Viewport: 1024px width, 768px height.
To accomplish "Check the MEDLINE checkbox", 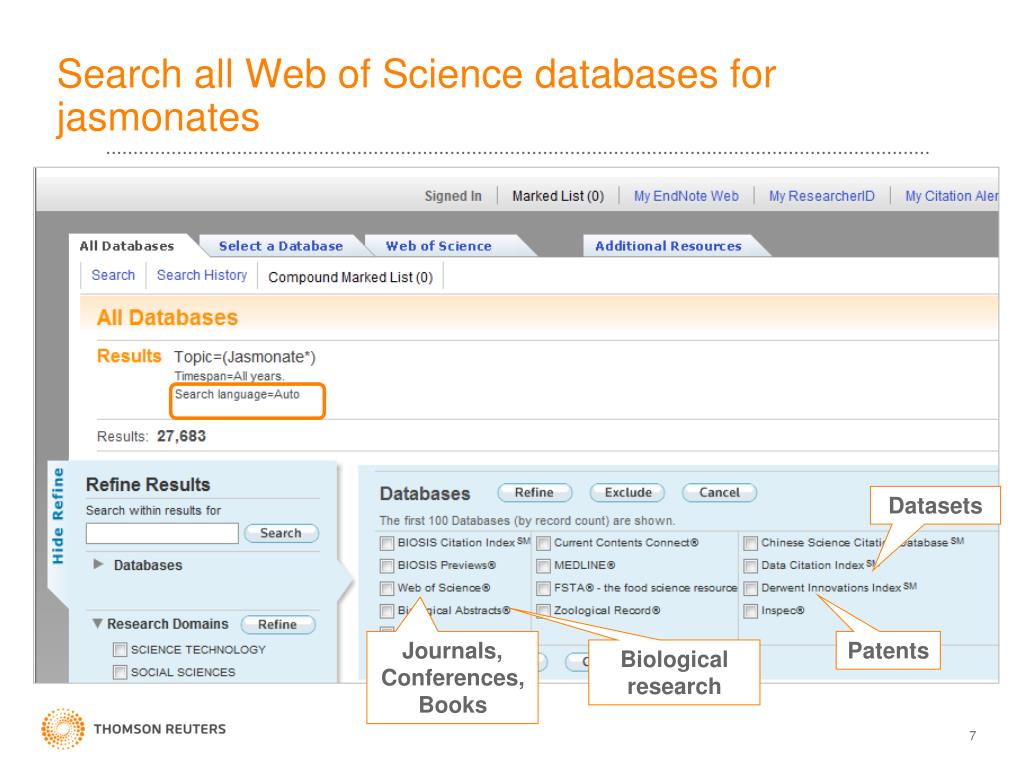I will tap(543, 566).
